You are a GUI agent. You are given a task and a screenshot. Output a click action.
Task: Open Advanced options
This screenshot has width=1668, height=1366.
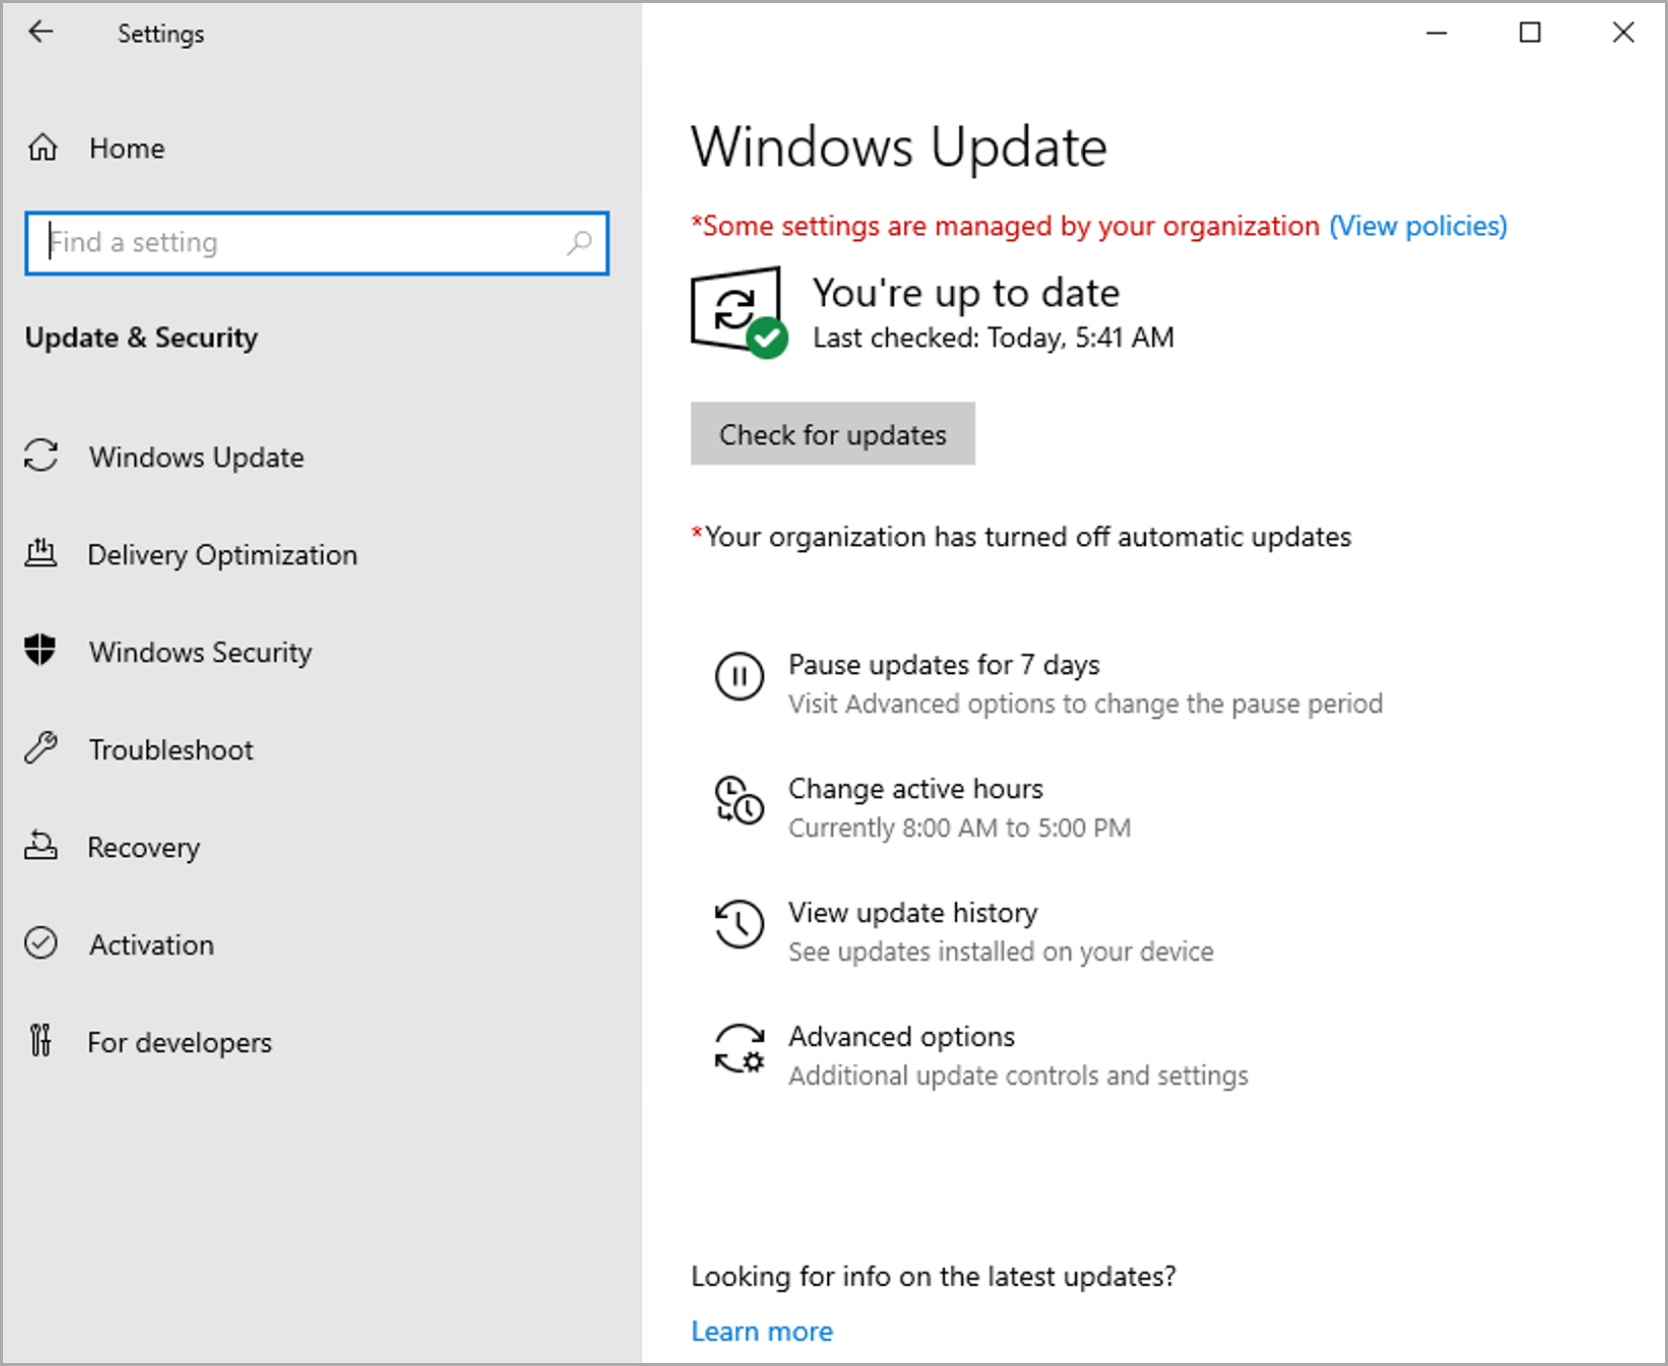pos(902,1036)
